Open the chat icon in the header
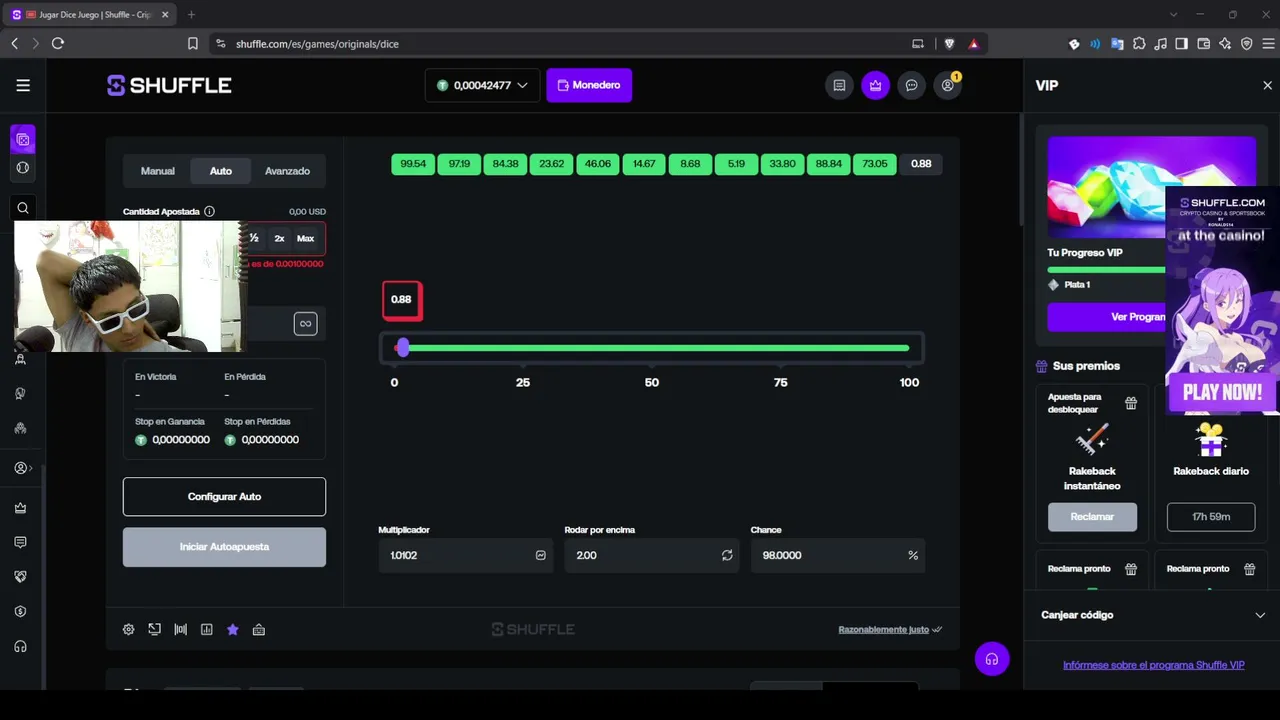The width and height of the screenshot is (1280, 720). click(x=911, y=85)
